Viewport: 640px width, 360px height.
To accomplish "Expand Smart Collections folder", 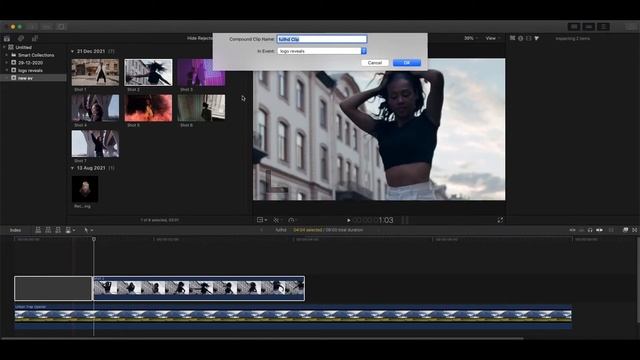I will point(7,55).
